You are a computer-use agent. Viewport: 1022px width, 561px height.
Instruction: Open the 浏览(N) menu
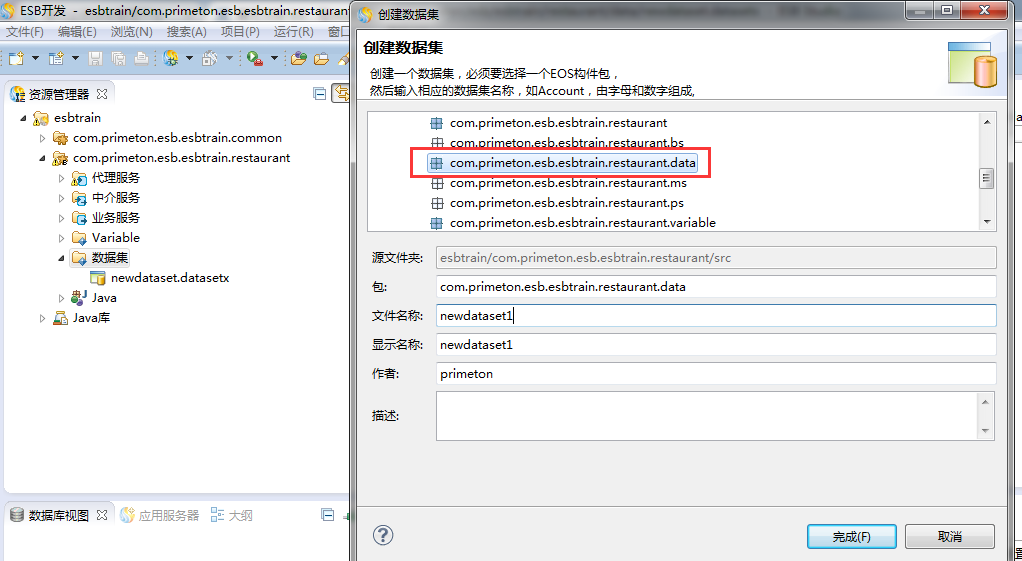tap(131, 32)
